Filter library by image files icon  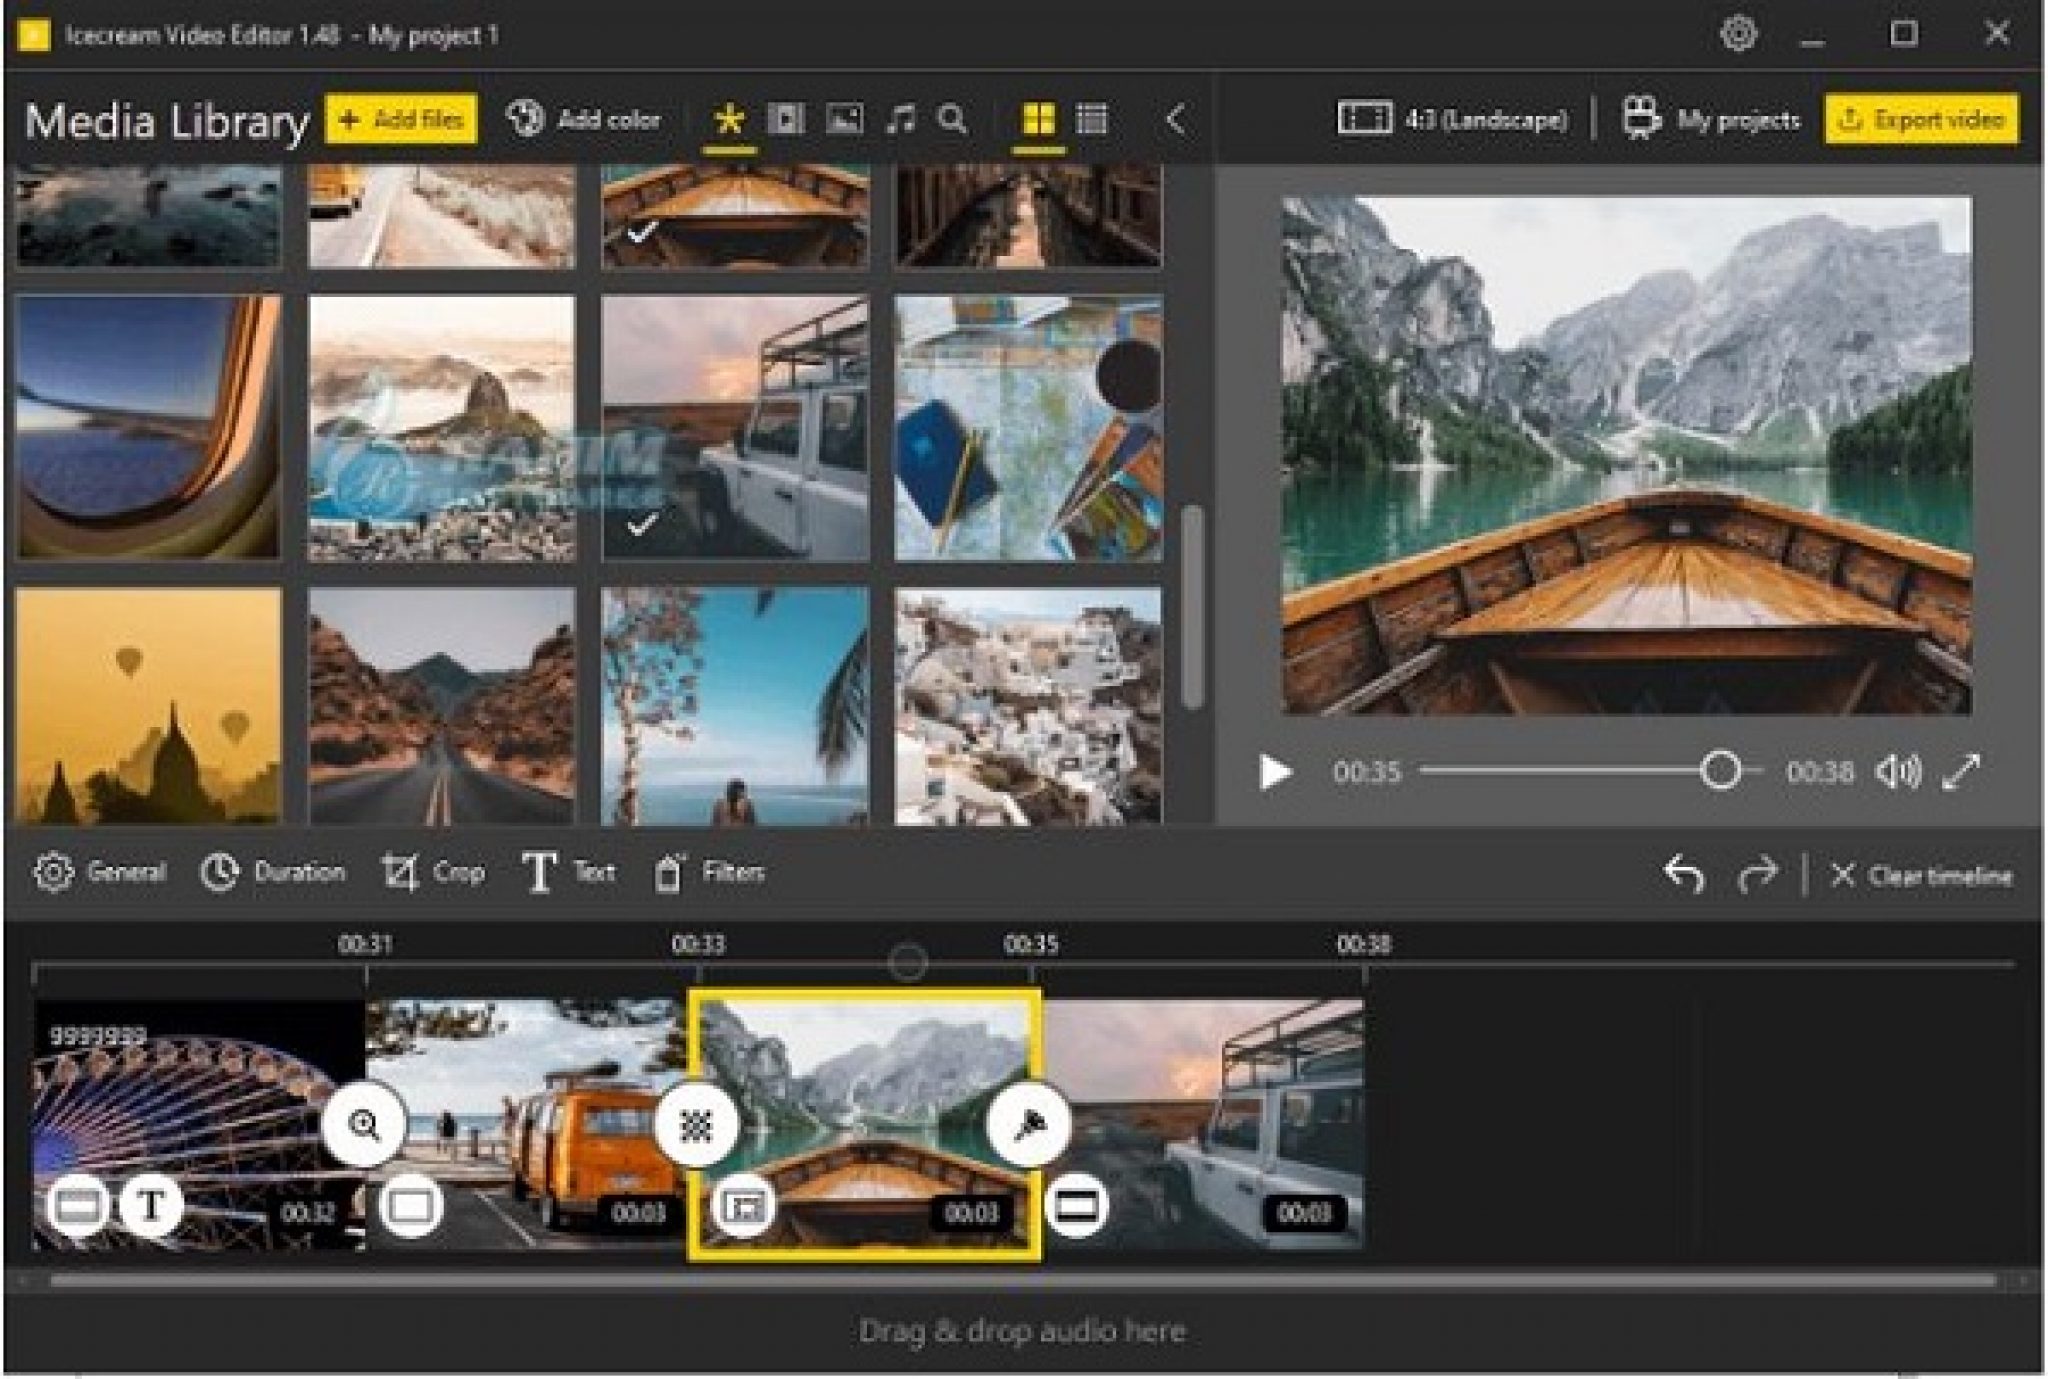coord(844,120)
